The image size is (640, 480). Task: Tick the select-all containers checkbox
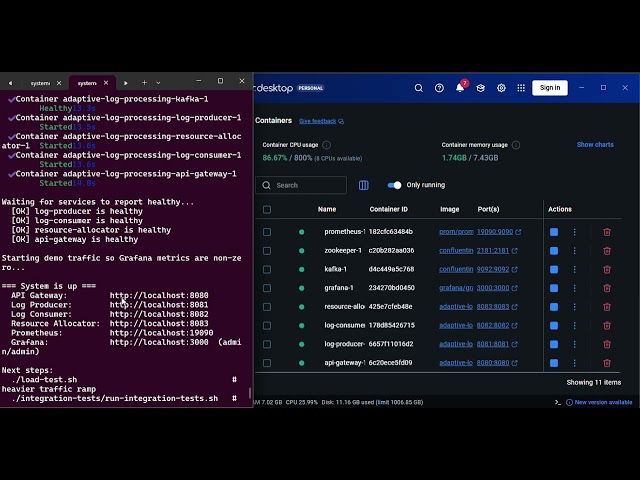pos(267,210)
